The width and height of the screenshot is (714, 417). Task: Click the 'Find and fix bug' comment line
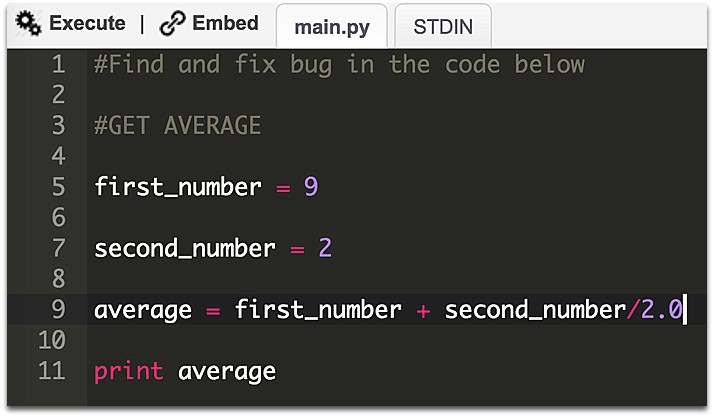coord(339,65)
